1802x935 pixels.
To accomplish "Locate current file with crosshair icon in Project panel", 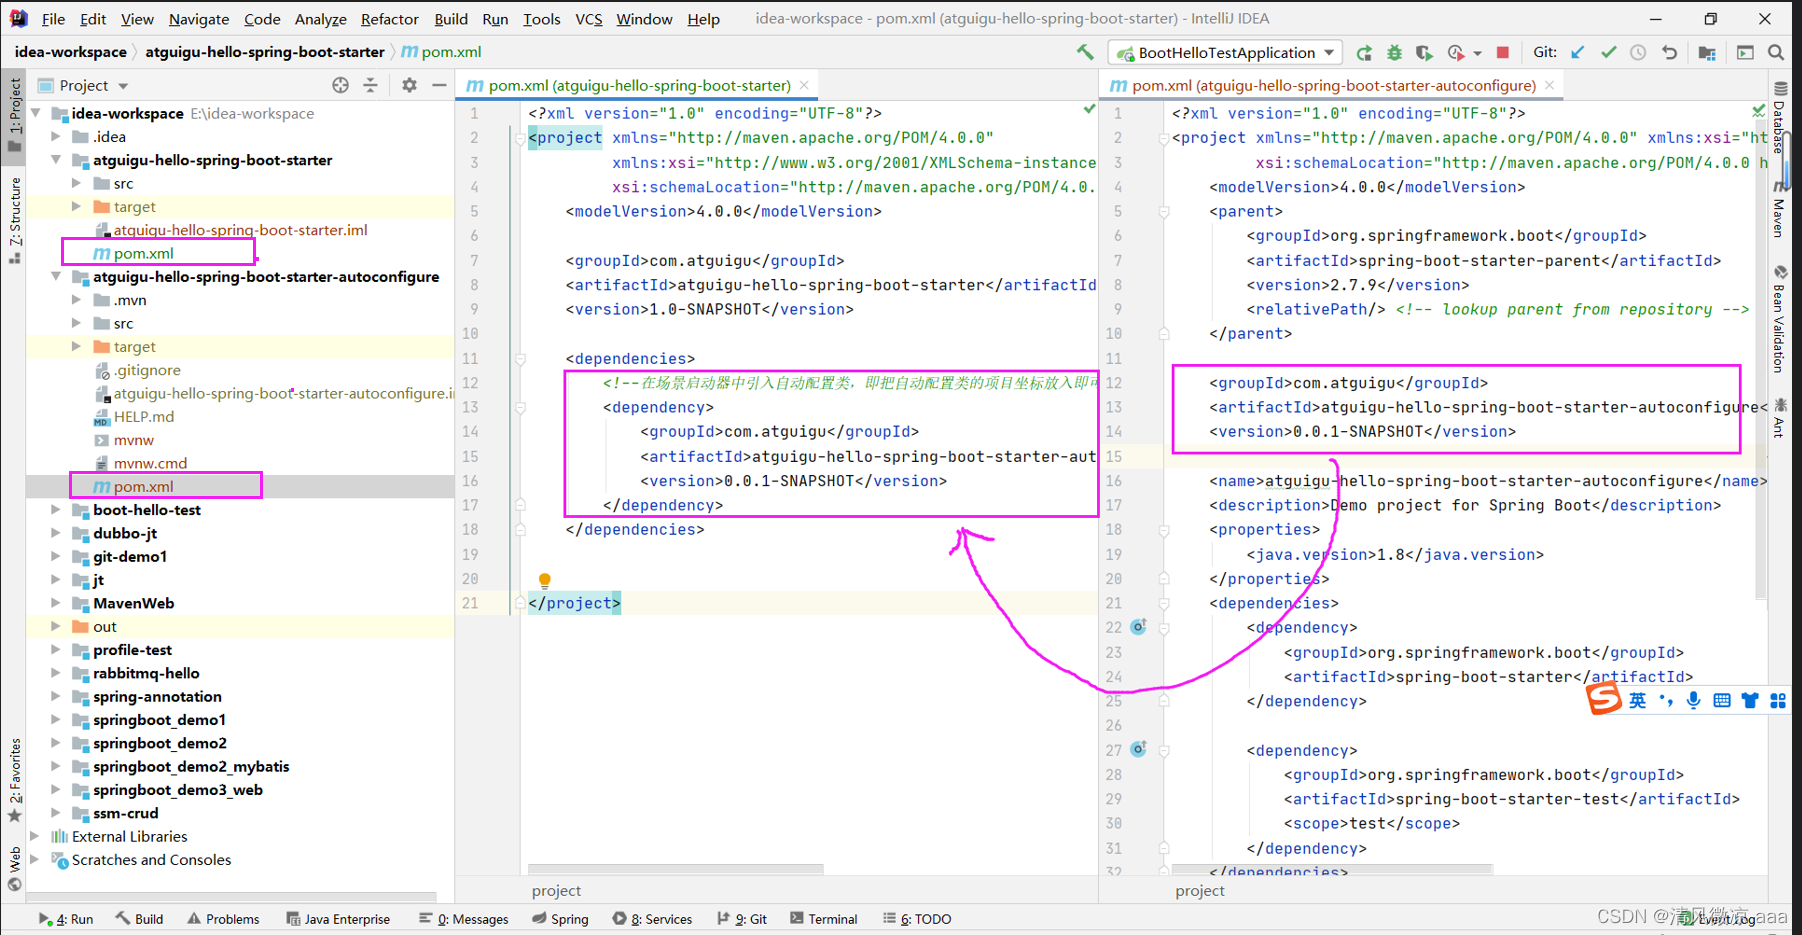I will (x=341, y=85).
